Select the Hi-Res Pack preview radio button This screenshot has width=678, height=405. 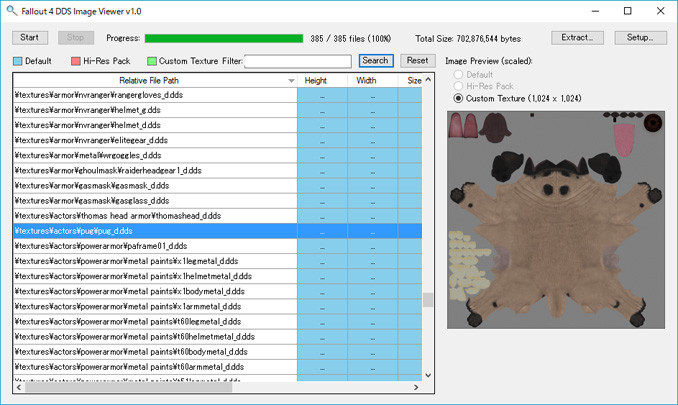pyautogui.click(x=458, y=86)
